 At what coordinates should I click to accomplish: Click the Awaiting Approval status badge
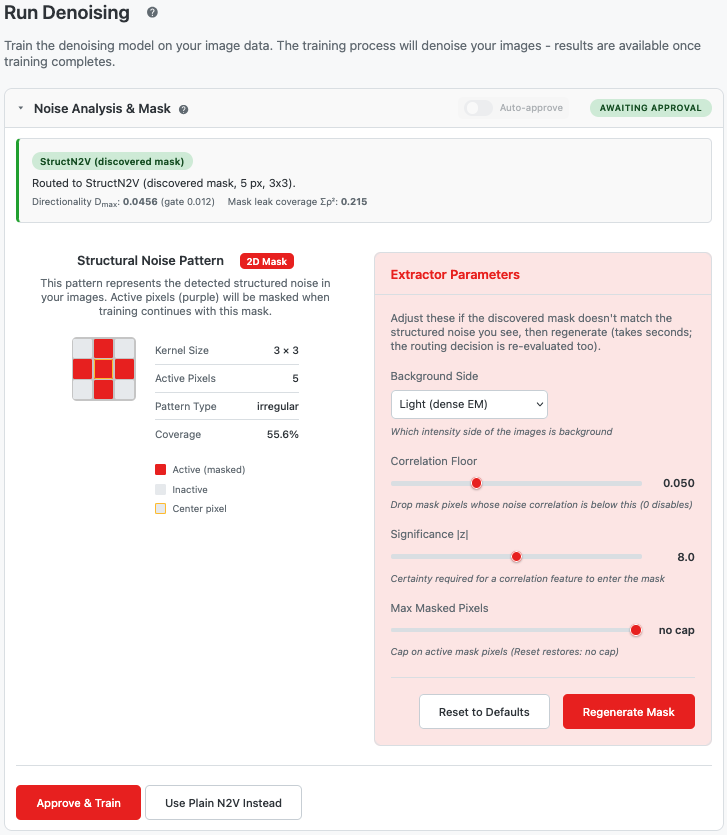pos(650,108)
